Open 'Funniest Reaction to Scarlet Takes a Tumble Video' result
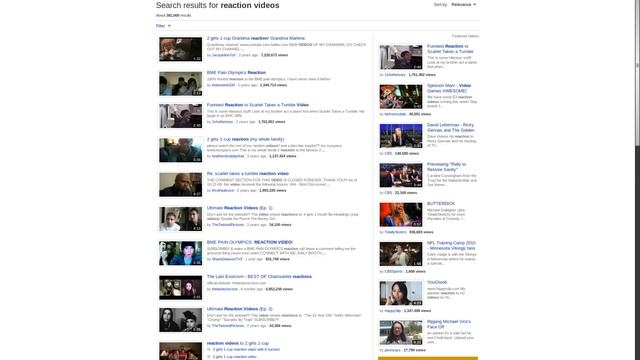This screenshot has height=360, width=640. [258, 105]
